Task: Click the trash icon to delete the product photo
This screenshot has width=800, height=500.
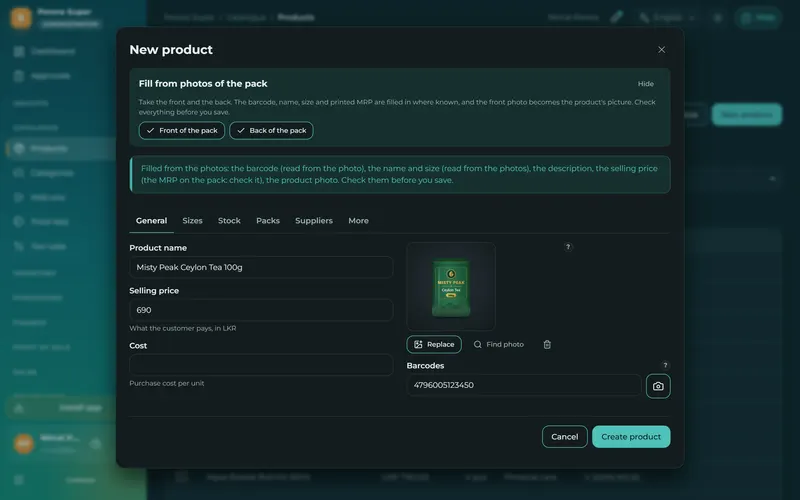Action: 547,344
